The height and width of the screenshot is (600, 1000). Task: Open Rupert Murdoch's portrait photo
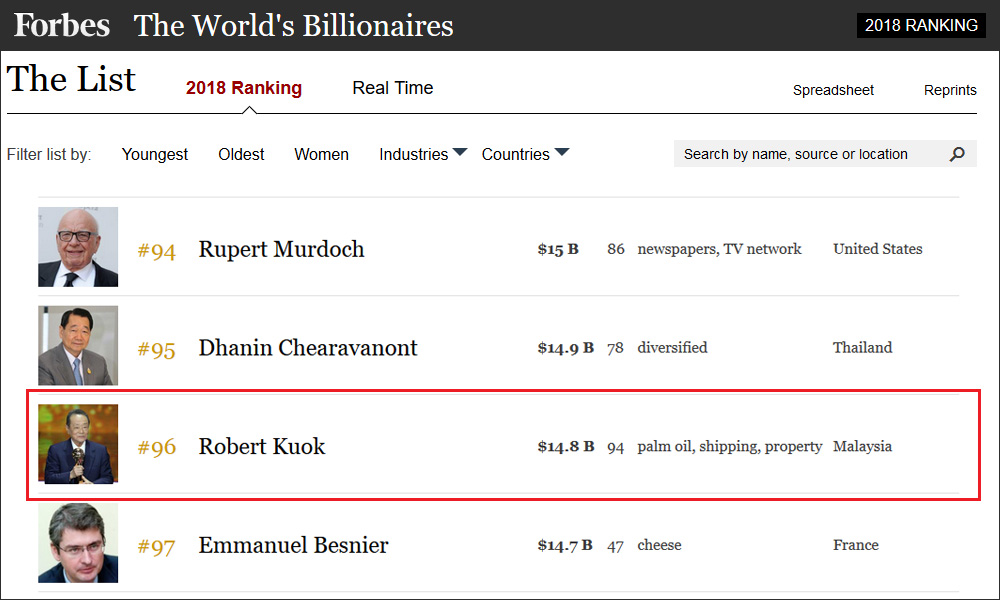point(78,247)
